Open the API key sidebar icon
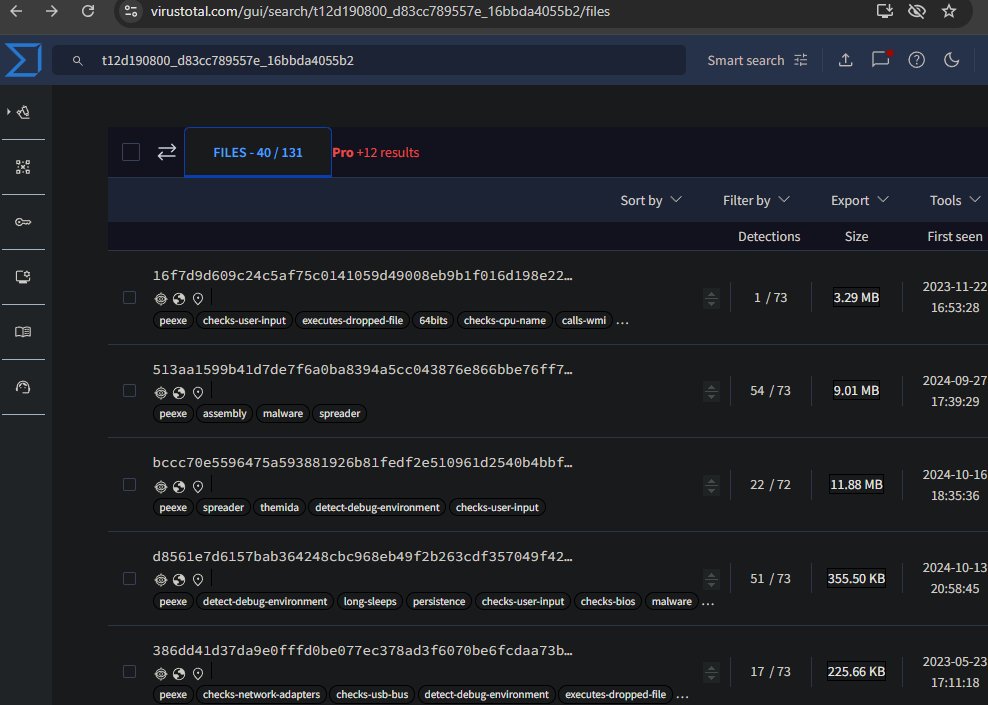The image size is (988, 705). 23,222
